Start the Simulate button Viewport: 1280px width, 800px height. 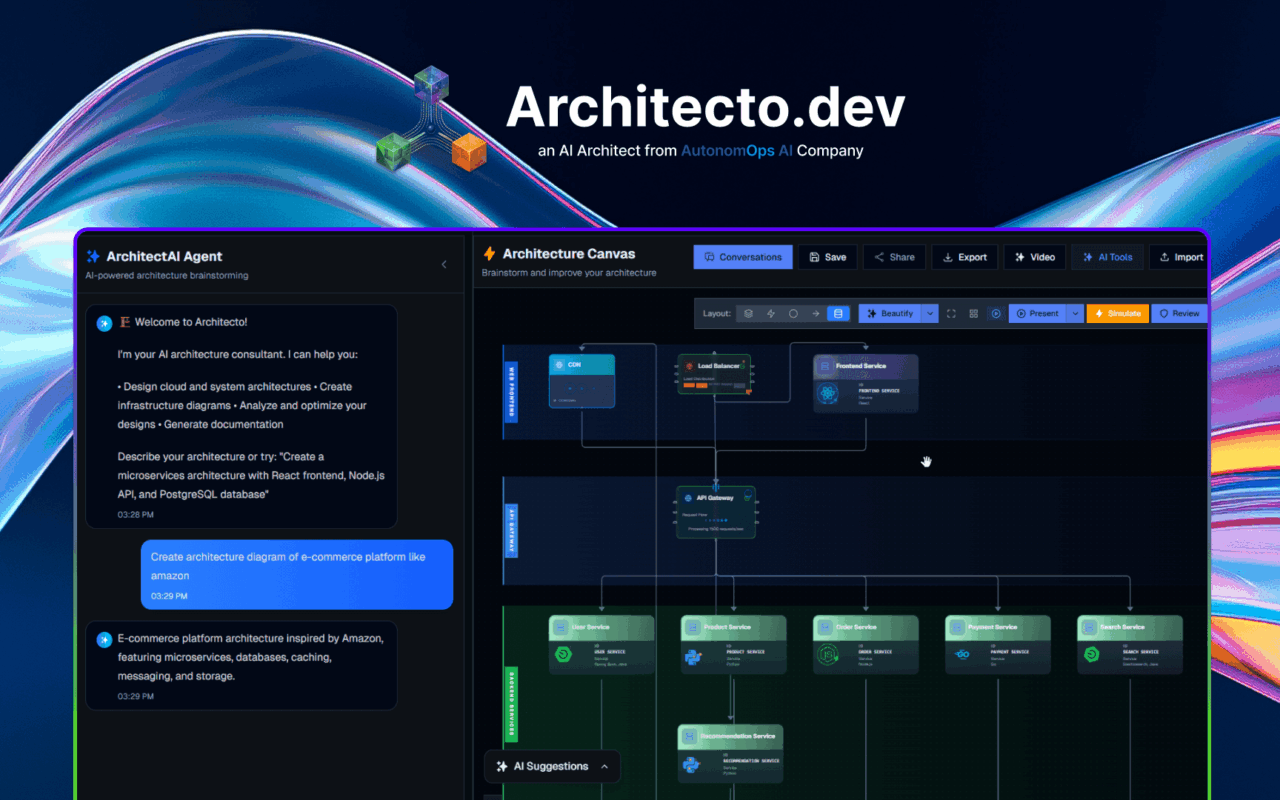1117,313
